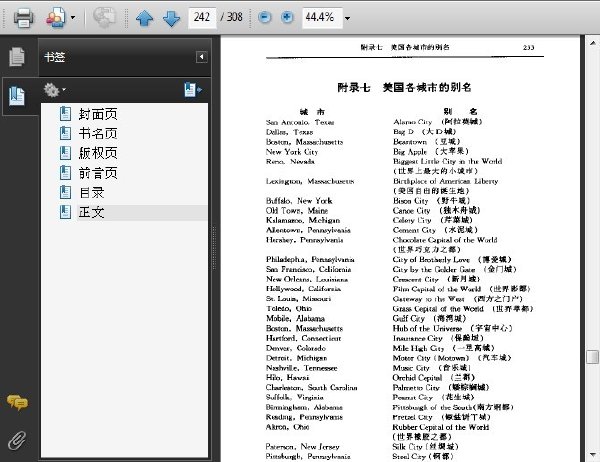Click the text City of Brotherly Love

(x=431, y=260)
